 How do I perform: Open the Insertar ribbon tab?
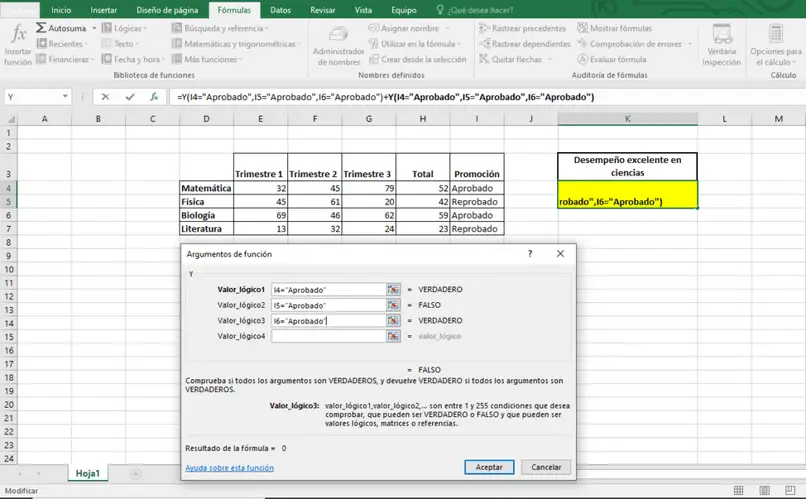pos(103,9)
